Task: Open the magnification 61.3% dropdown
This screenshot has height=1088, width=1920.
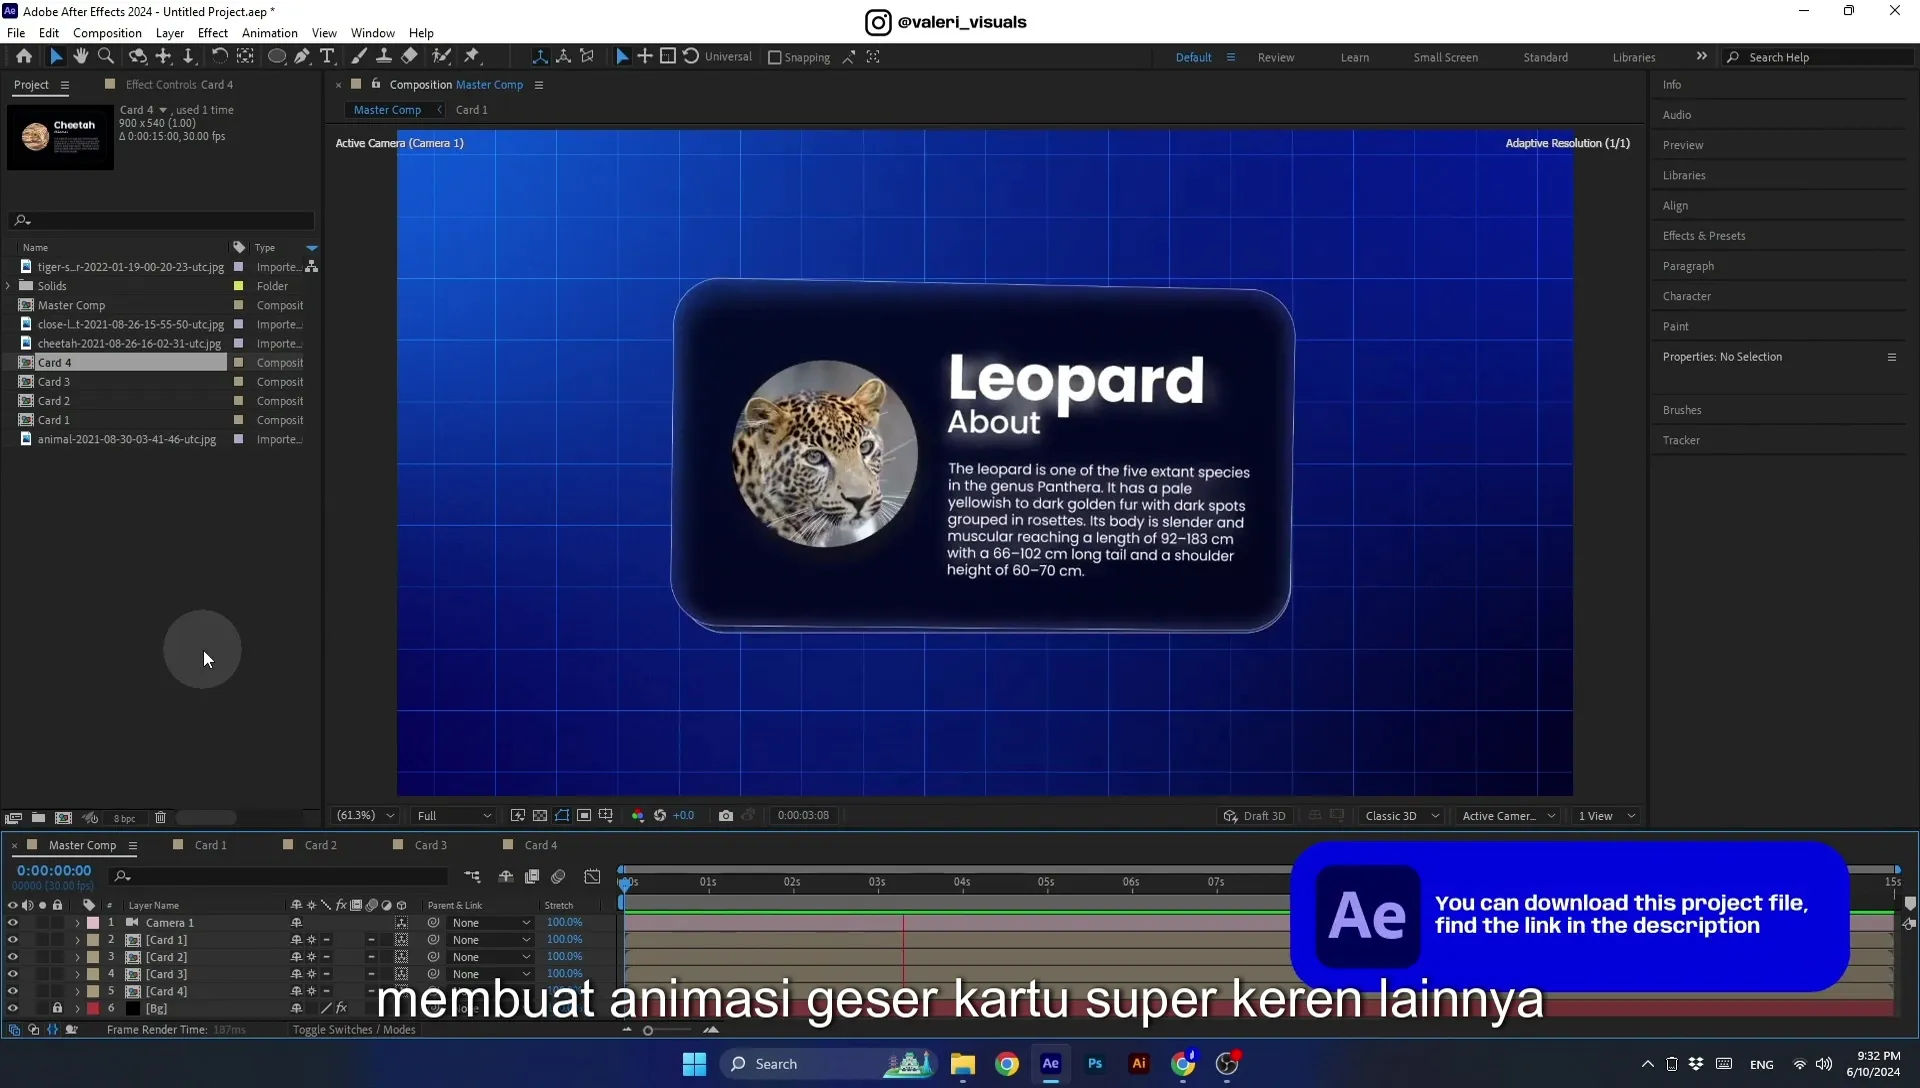Action: click(366, 816)
